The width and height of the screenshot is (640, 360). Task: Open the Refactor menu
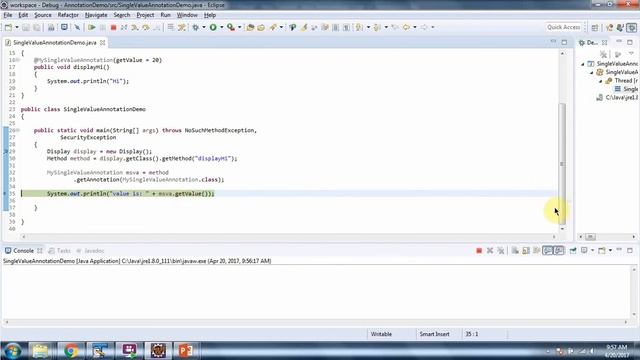pyautogui.click(x=68, y=15)
